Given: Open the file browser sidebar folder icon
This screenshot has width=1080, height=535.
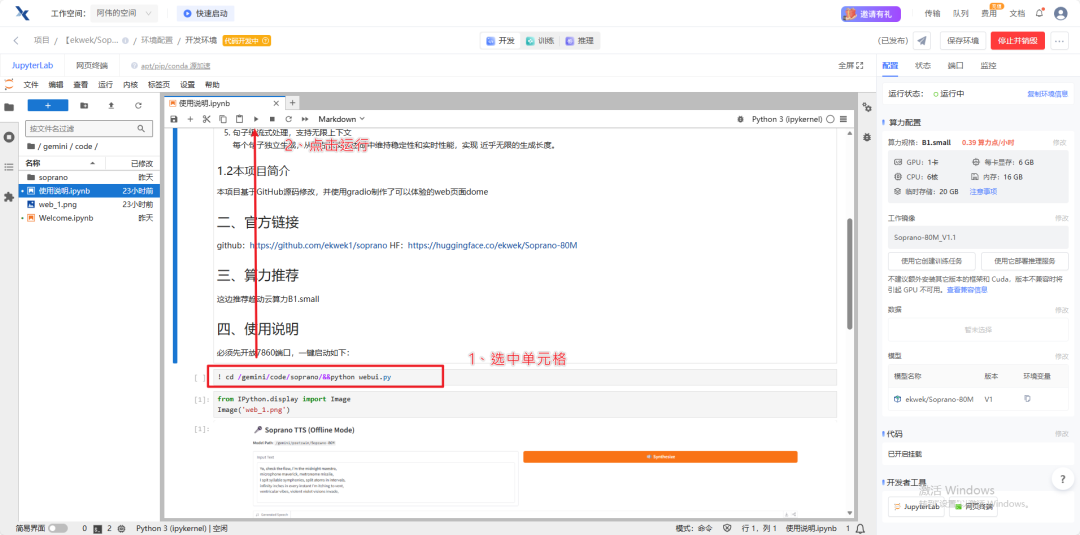Looking at the screenshot, I should [9, 107].
